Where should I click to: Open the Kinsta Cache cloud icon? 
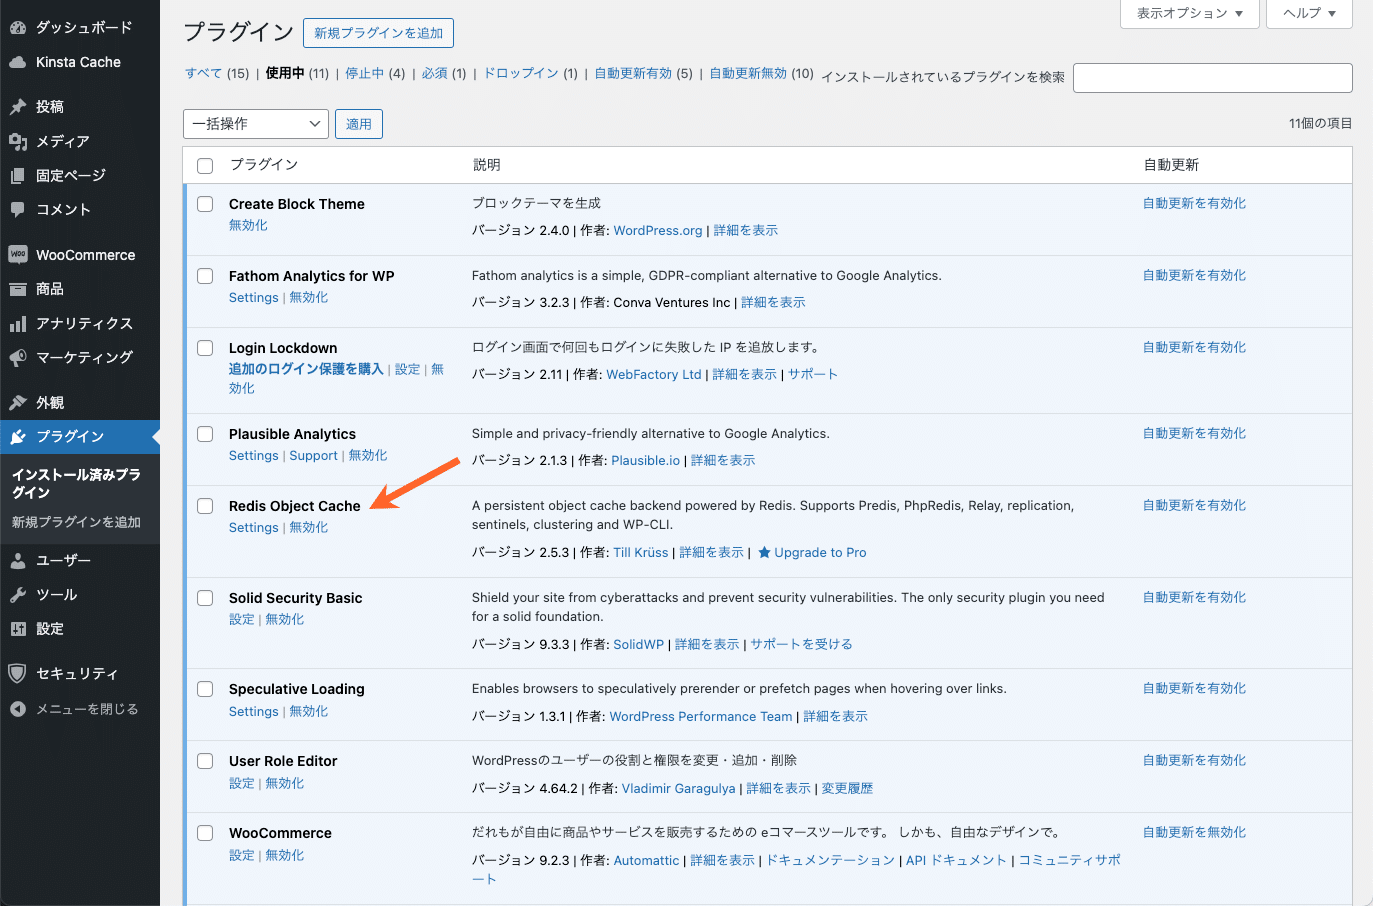[18, 62]
